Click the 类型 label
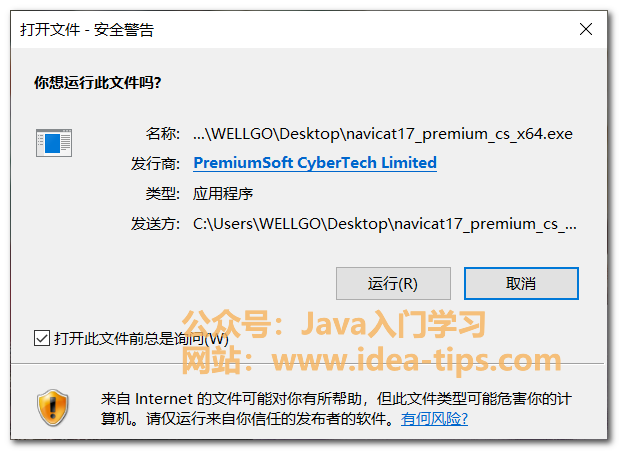 [163, 194]
